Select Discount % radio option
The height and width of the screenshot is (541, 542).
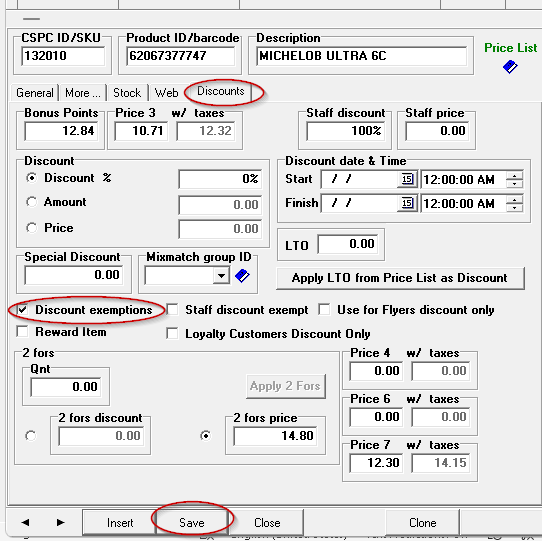coord(31,178)
